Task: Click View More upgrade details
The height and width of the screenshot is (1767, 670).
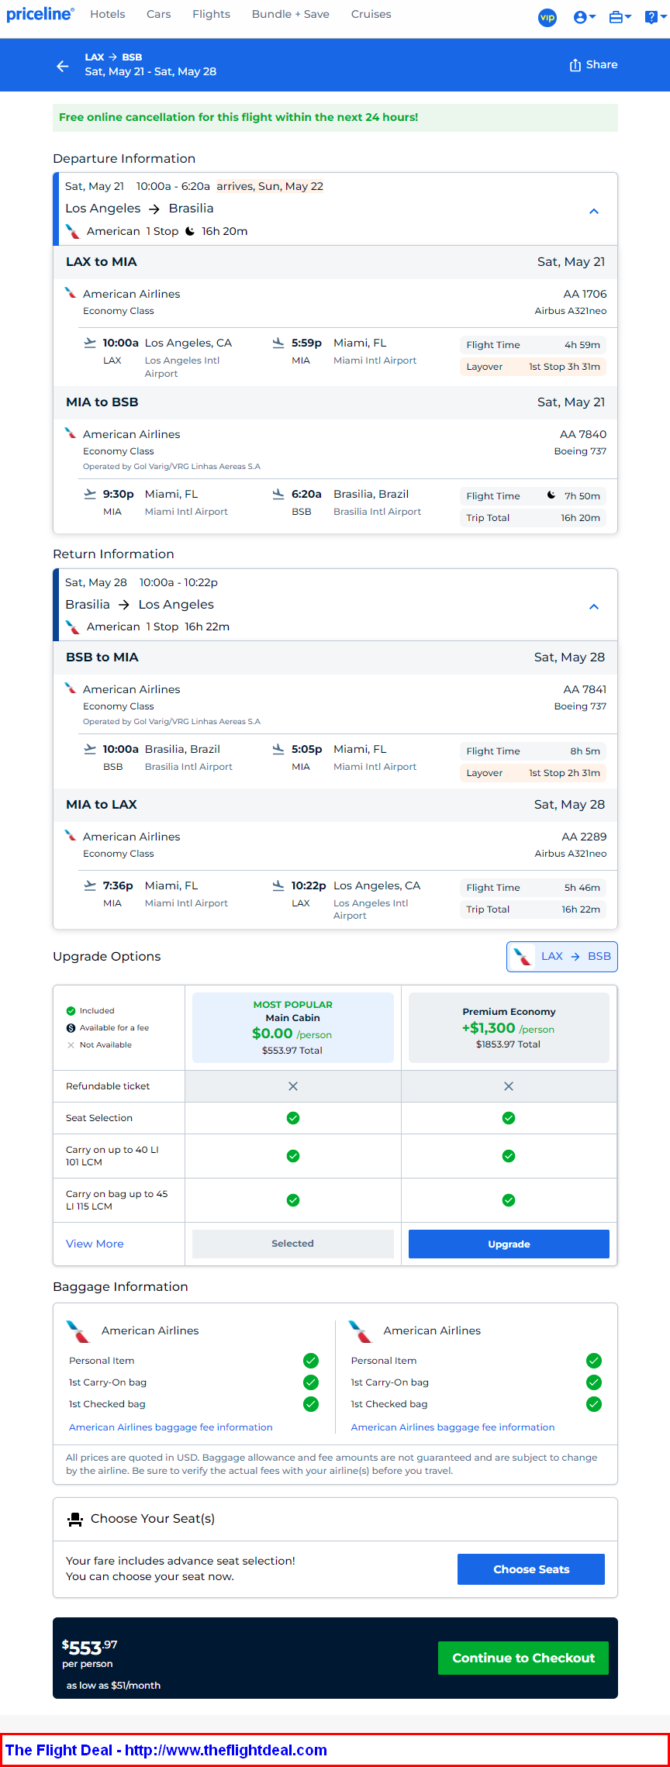Action: [95, 1244]
